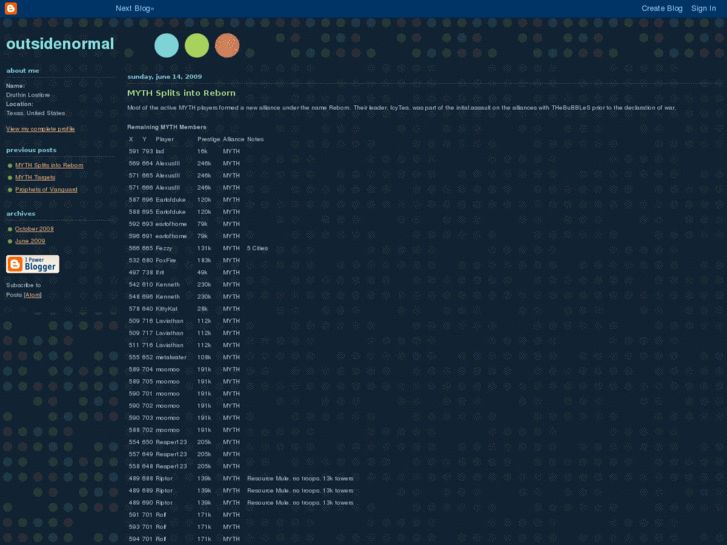Image resolution: width=727 pixels, height=545 pixels.
Task: Open Create Blog in navbar
Action: tap(661, 8)
